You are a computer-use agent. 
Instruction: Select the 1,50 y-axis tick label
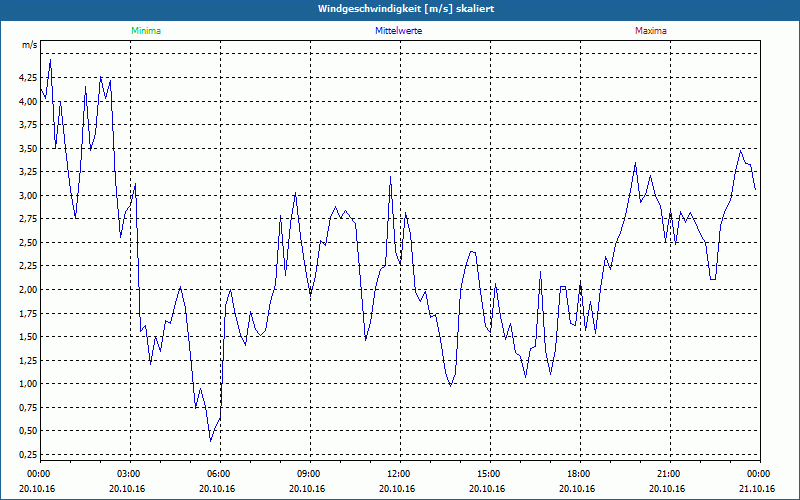pos(29,337)
